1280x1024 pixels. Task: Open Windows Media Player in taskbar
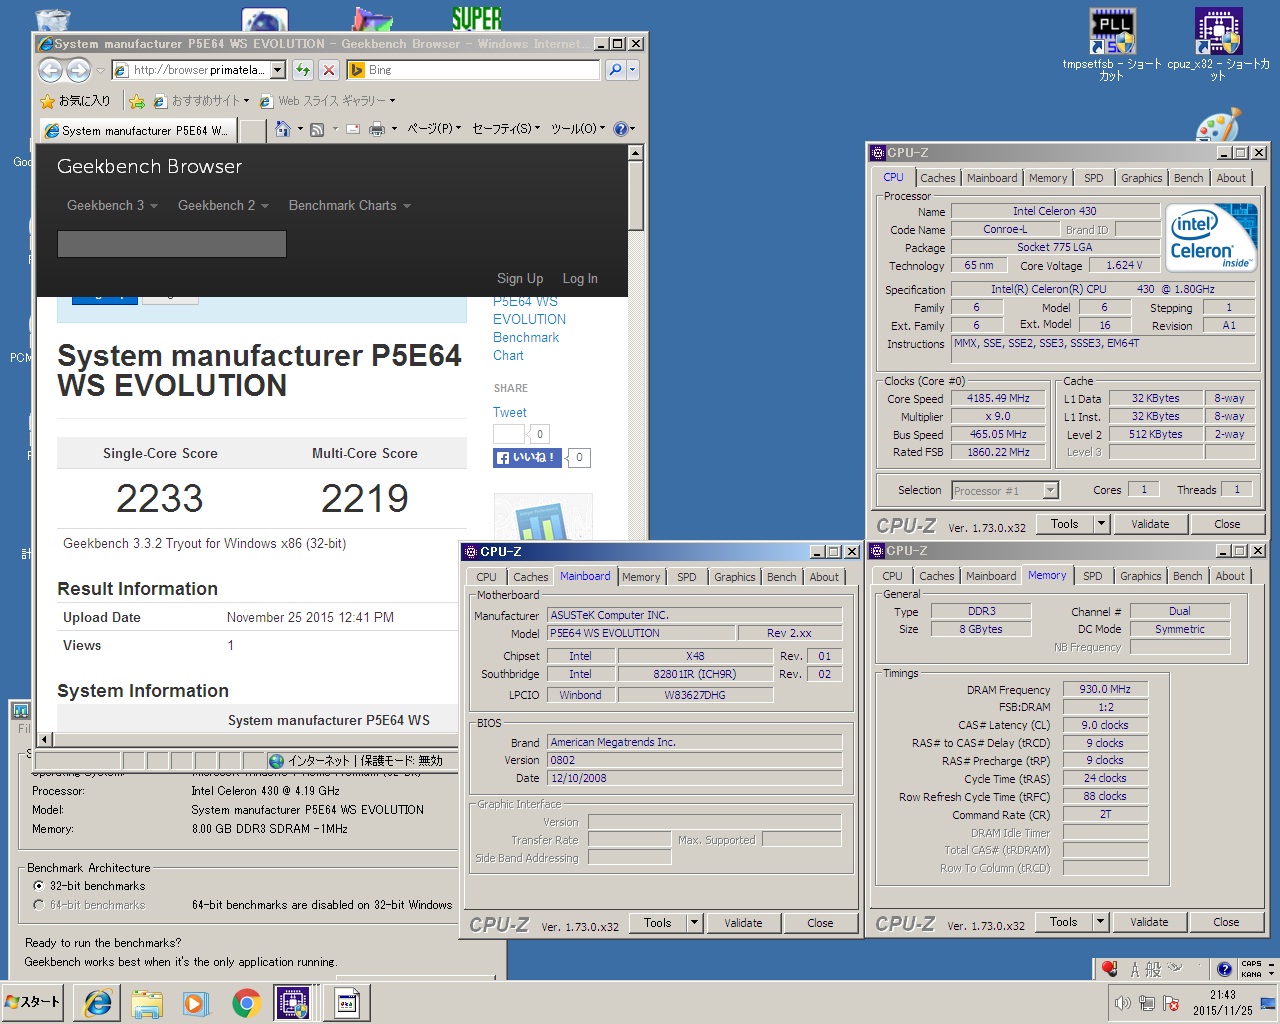(195, 1003)
